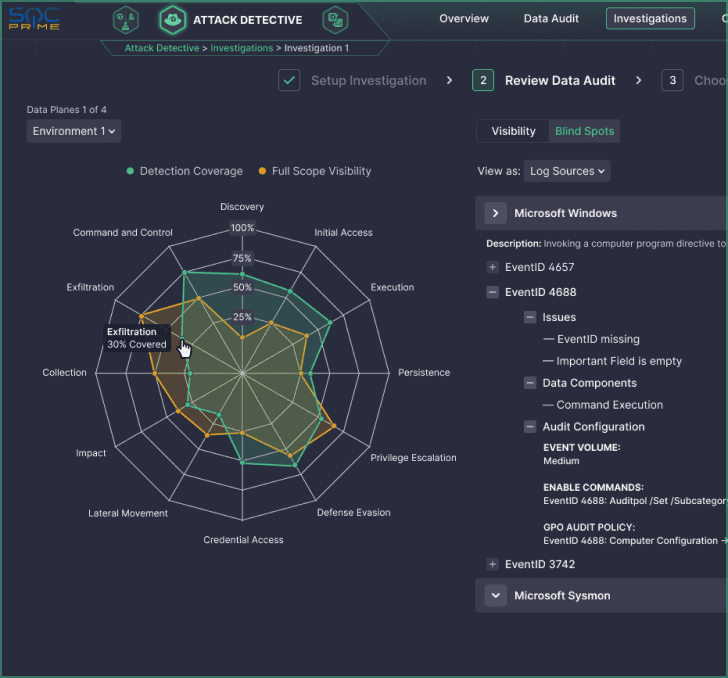This screenshot has height=678, width=728.
Task: Open the Log Sources view dropdown
Action: 567,171
